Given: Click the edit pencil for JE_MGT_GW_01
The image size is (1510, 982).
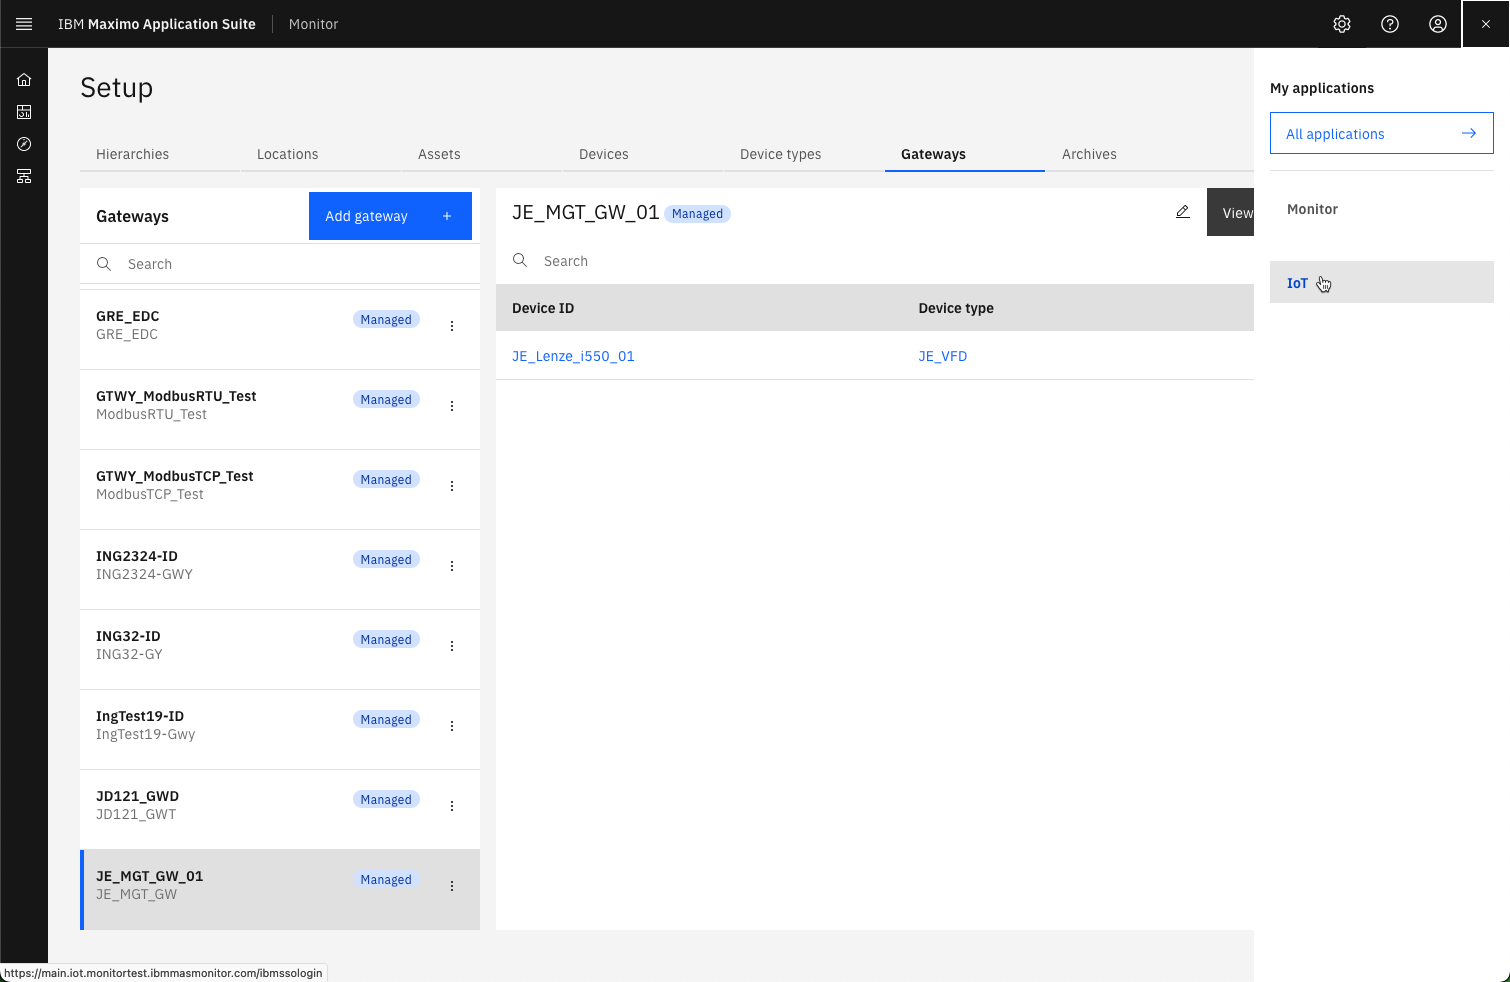Looking at the screenshot, I should 1183,212.
